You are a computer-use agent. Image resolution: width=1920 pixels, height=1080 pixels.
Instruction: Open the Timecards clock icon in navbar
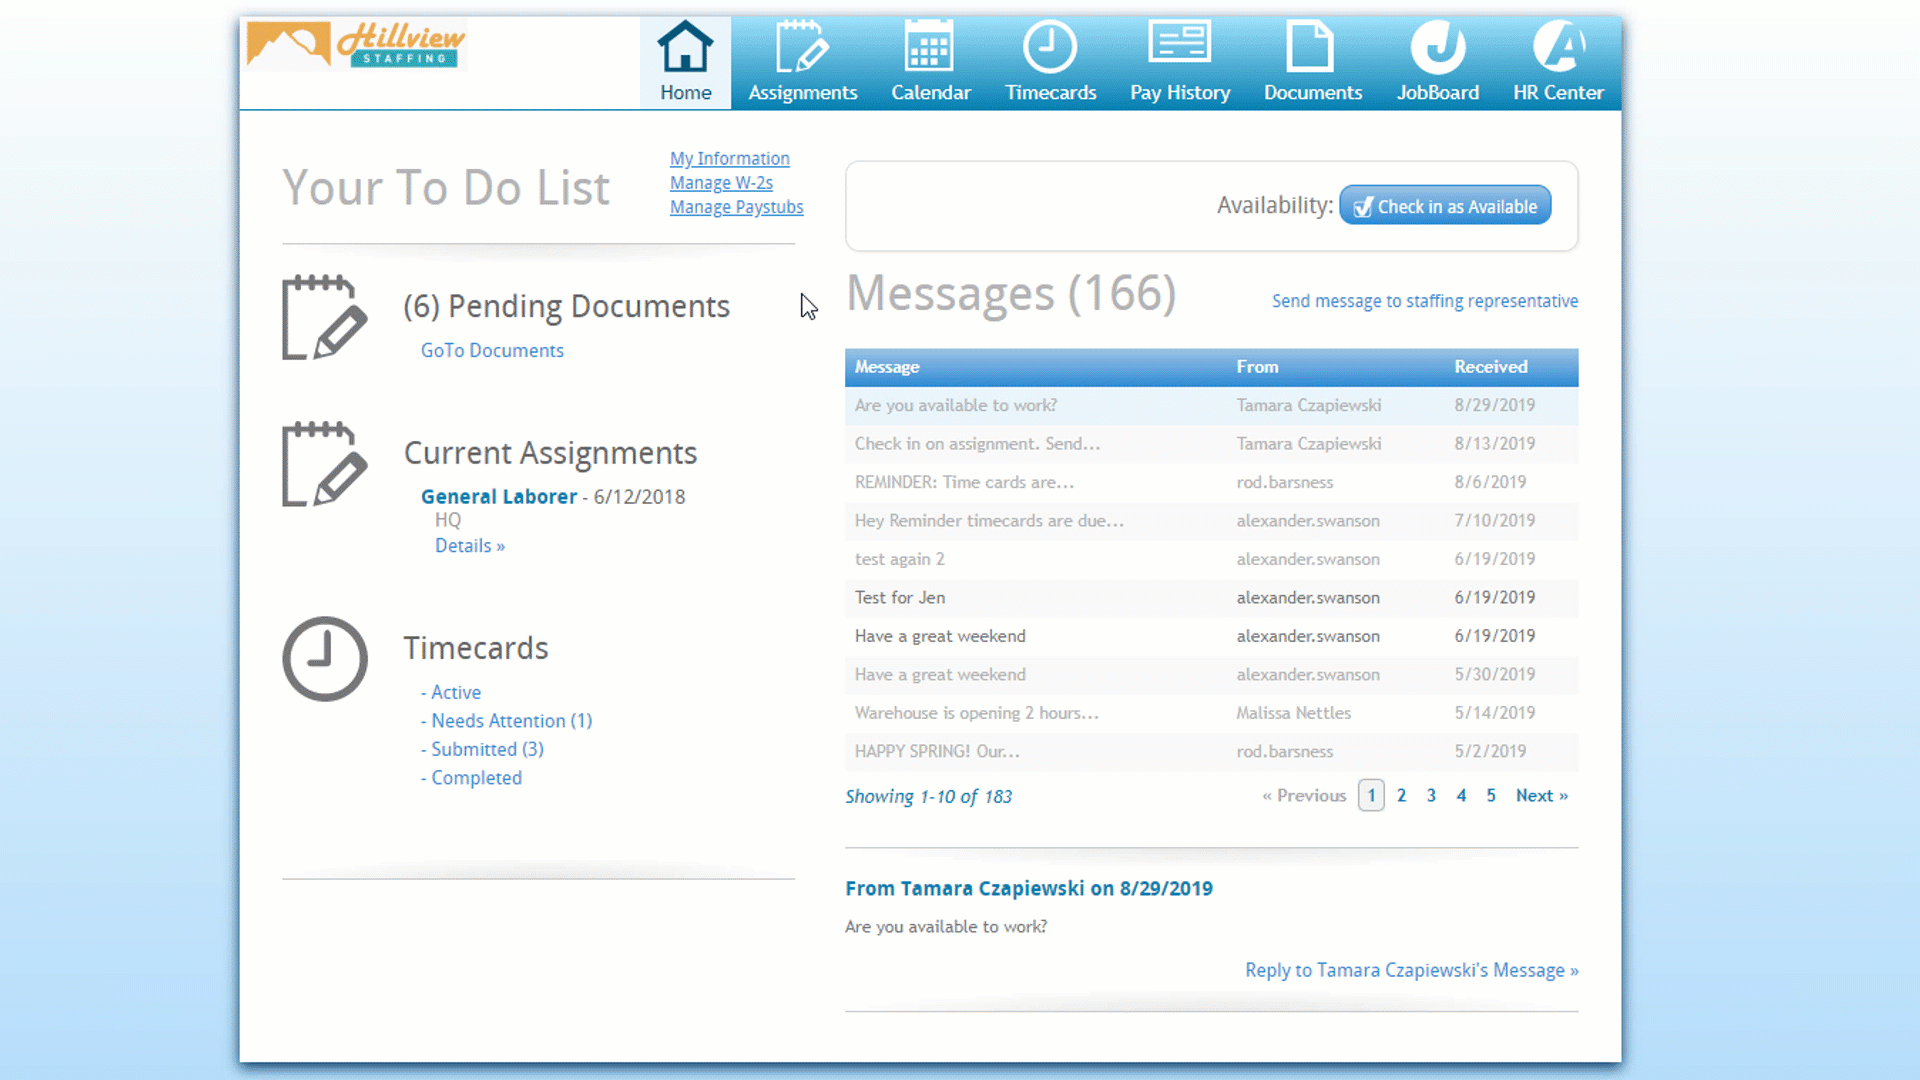pyautogui.click(x=1049, y=47)
